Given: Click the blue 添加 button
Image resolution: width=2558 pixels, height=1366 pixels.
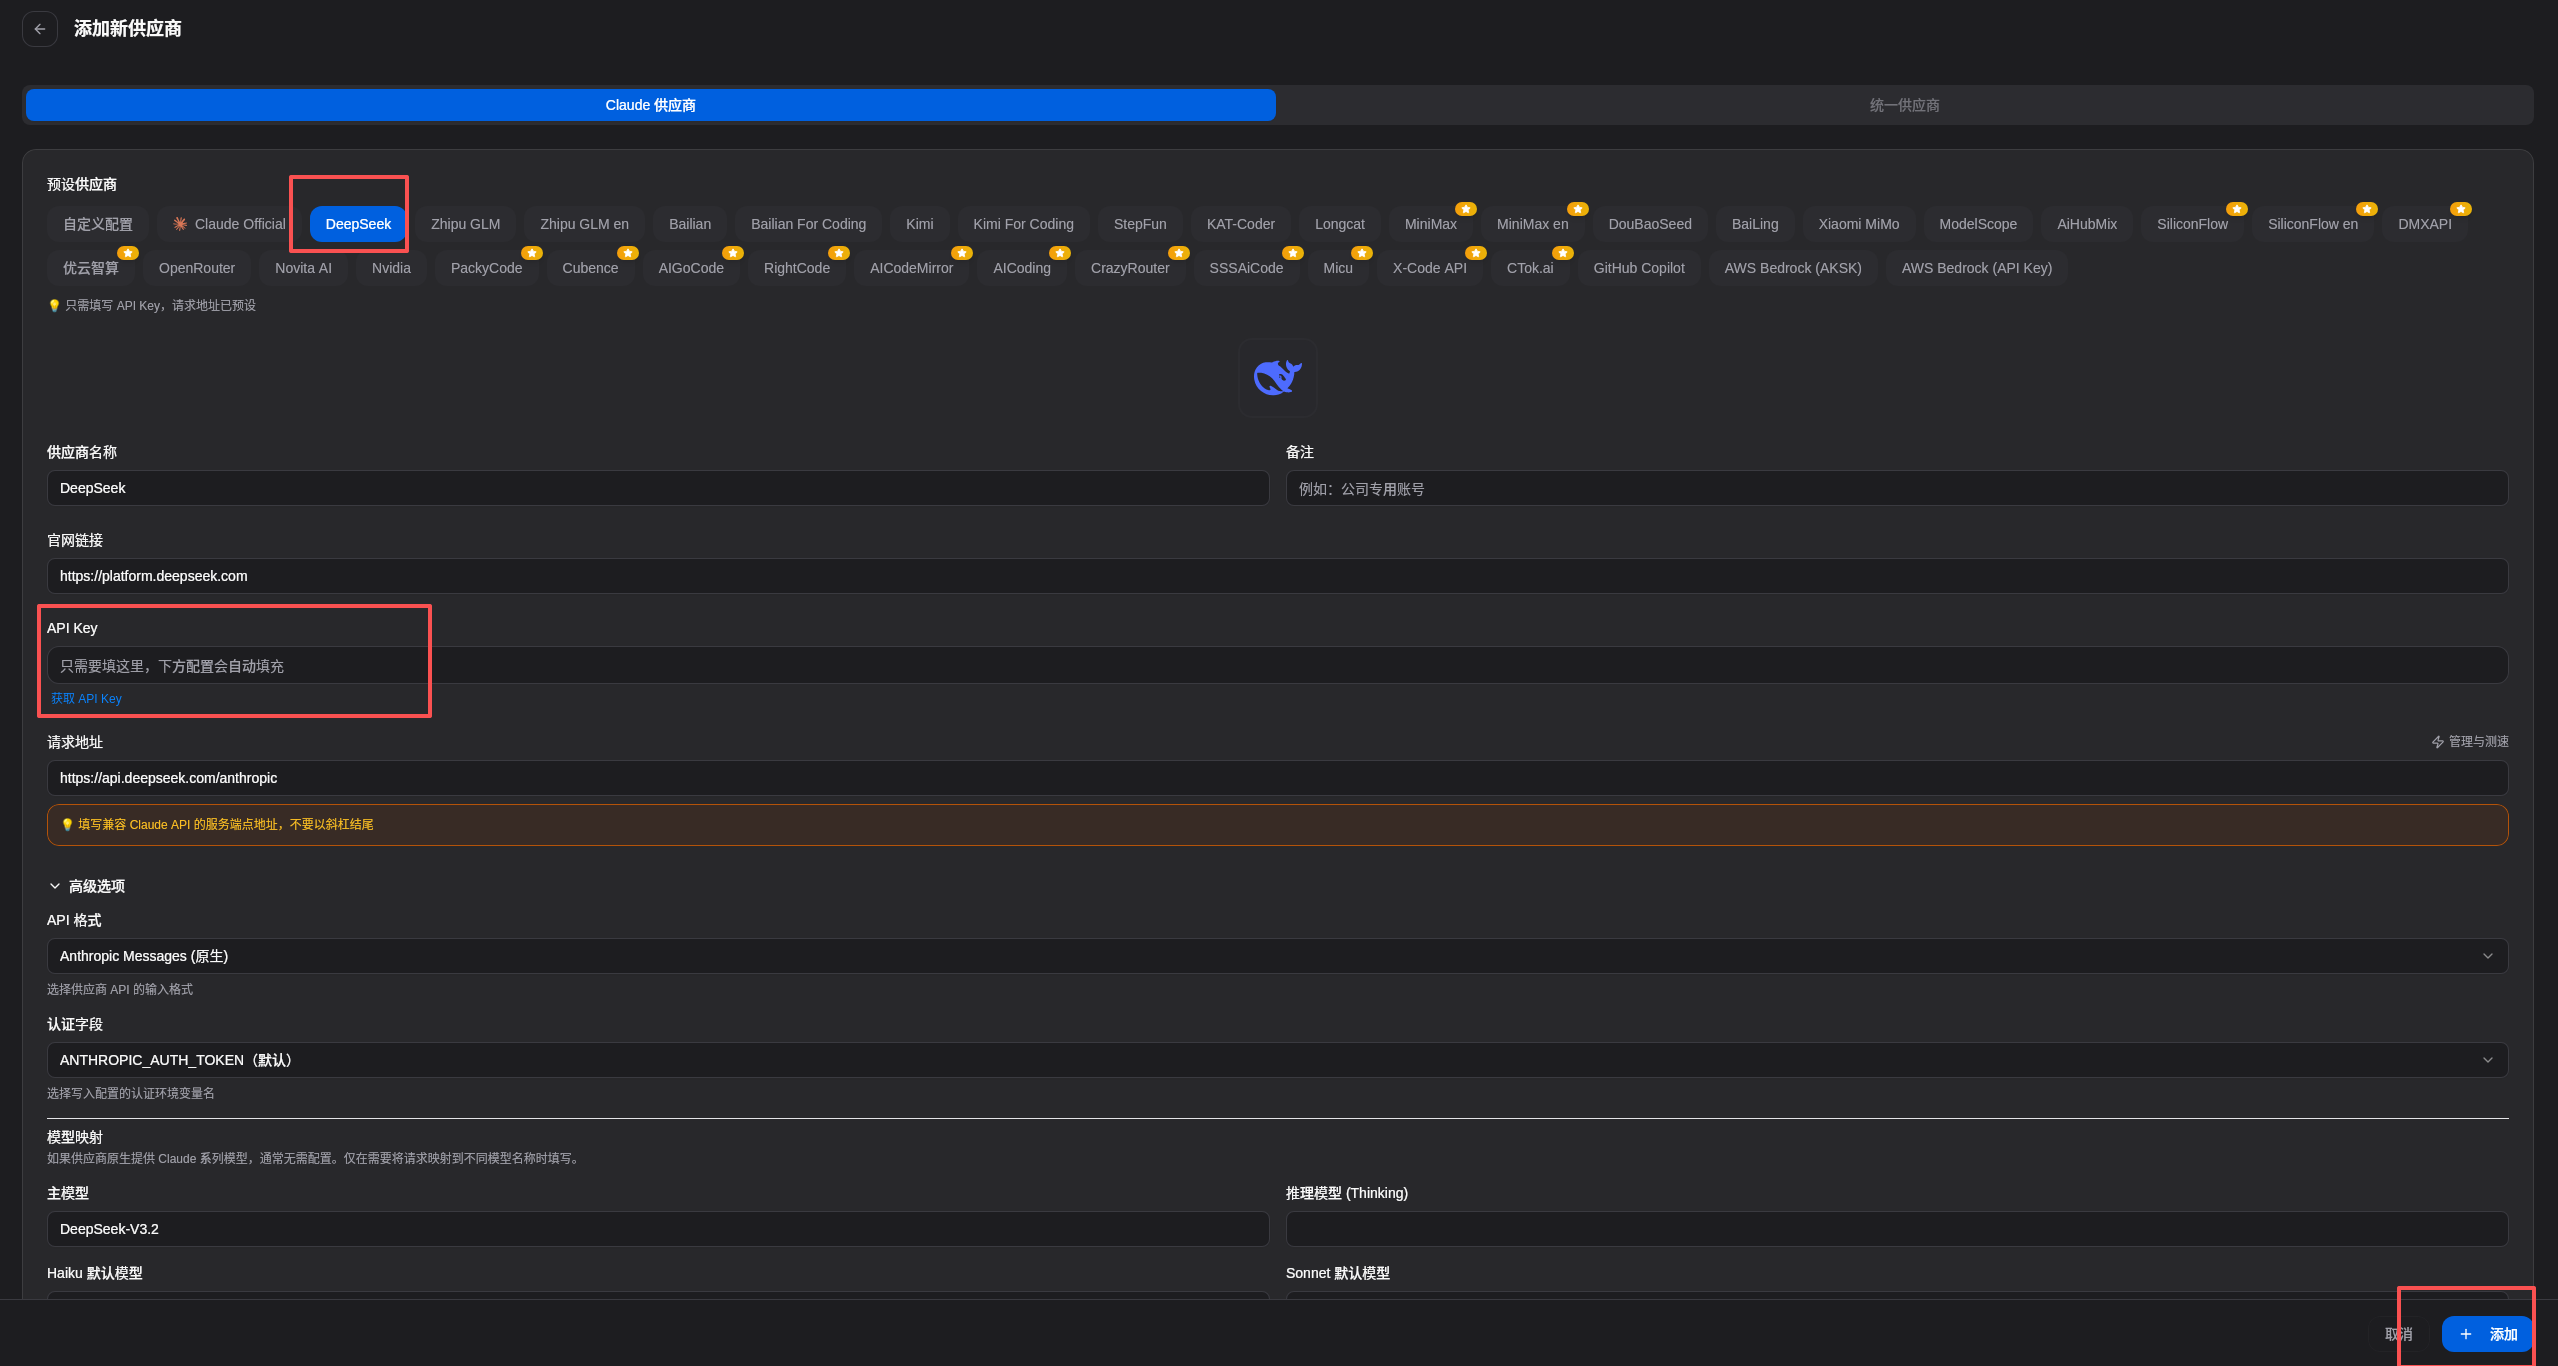Looking at the screenshot, I should pyautogui.click(x=2487, y=1334).
